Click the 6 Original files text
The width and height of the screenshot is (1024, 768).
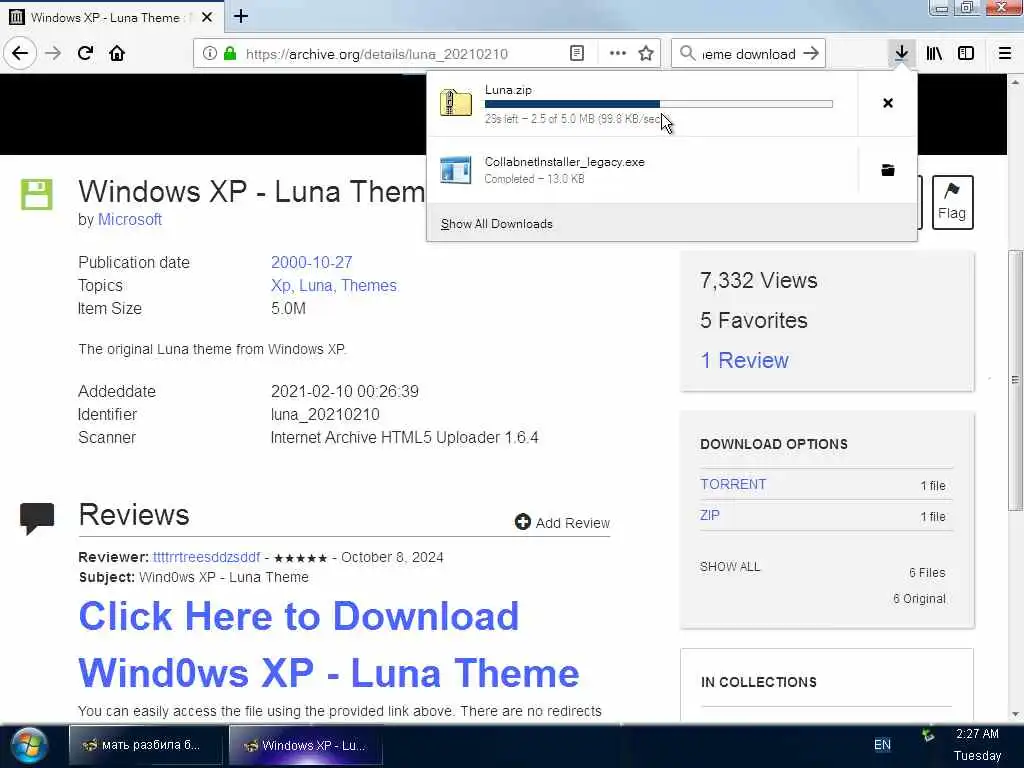pos(920,599)
